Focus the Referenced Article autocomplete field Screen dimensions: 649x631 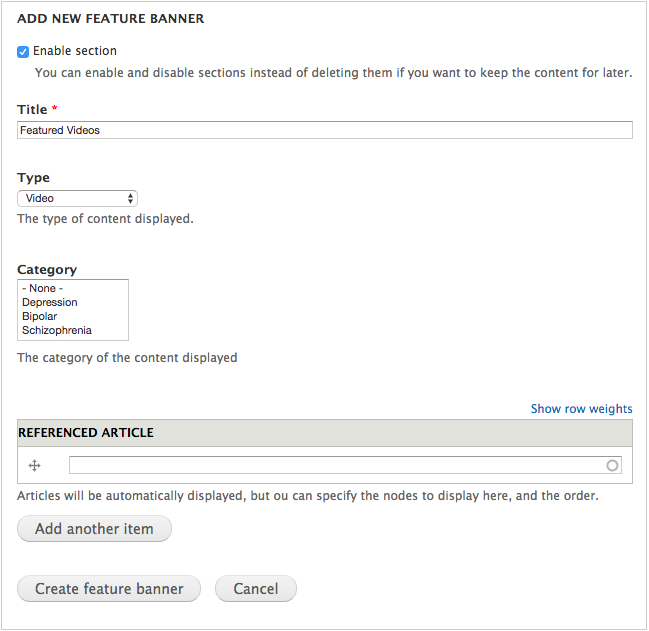pos(335,465)
